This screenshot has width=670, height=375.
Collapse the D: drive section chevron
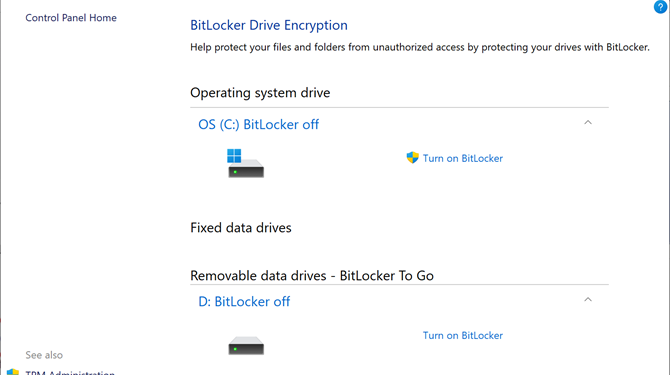pos(588,300)
